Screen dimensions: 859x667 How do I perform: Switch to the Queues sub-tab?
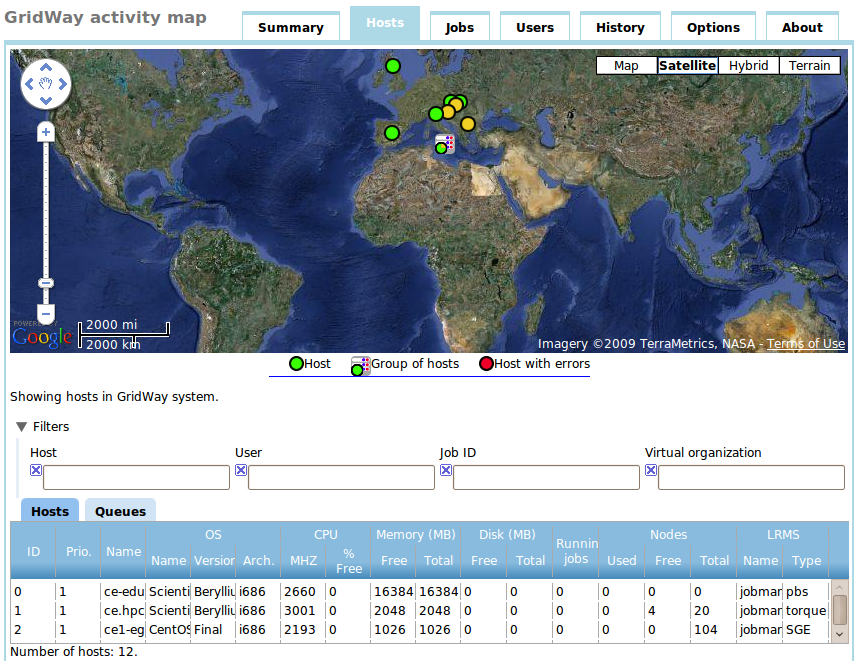[121, 511]
